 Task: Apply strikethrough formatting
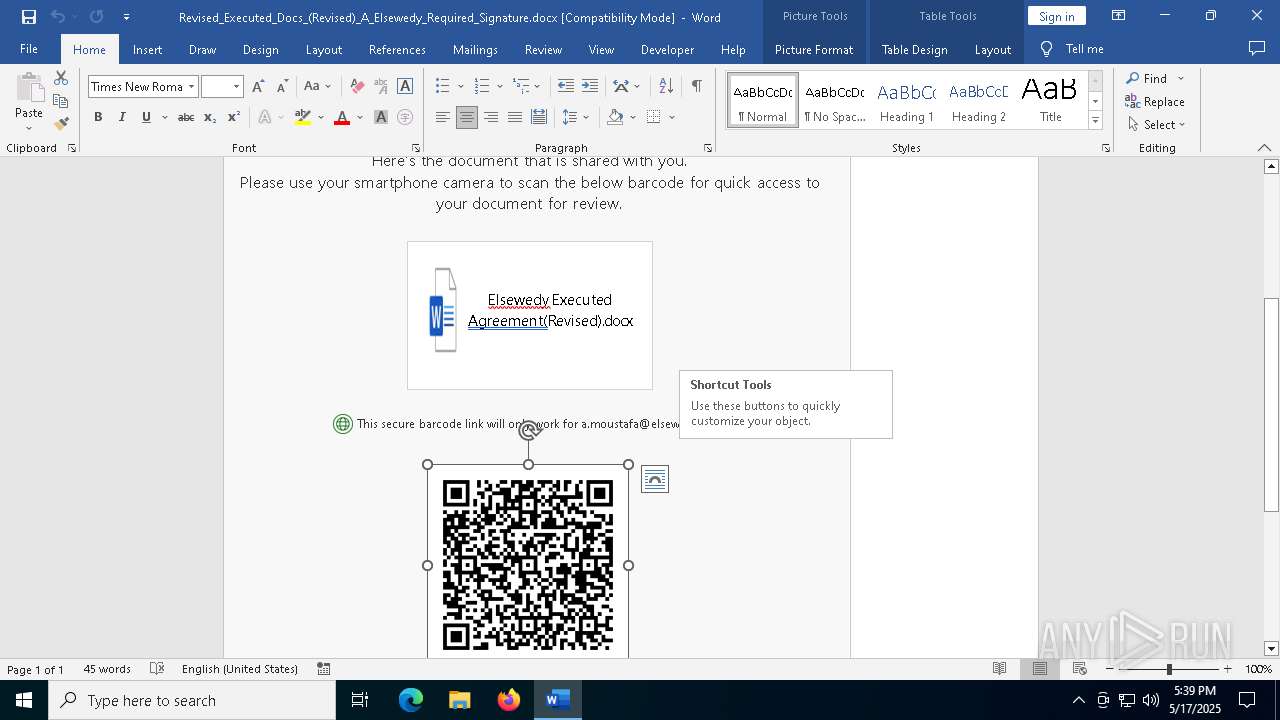click(x=186, y=117)
